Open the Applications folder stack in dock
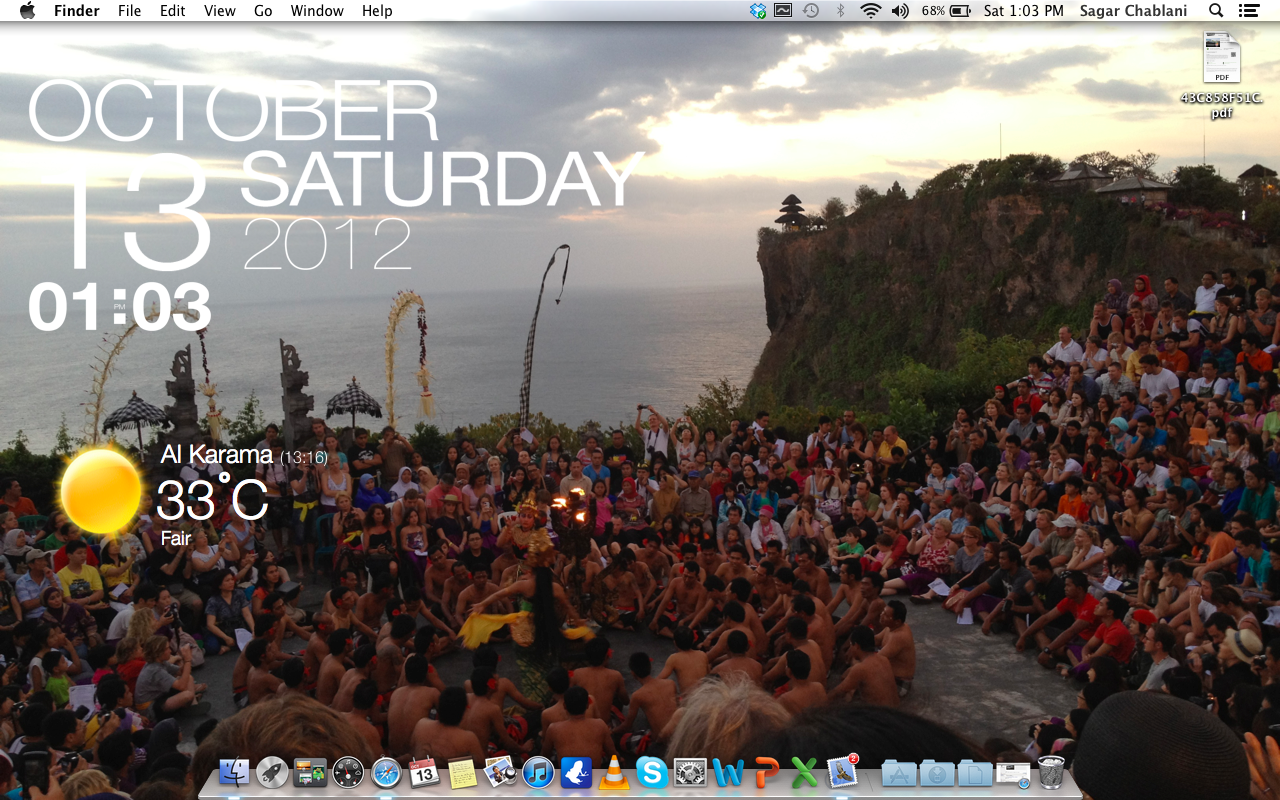Viewport: 1280px width, 800px height. point(899,772)
